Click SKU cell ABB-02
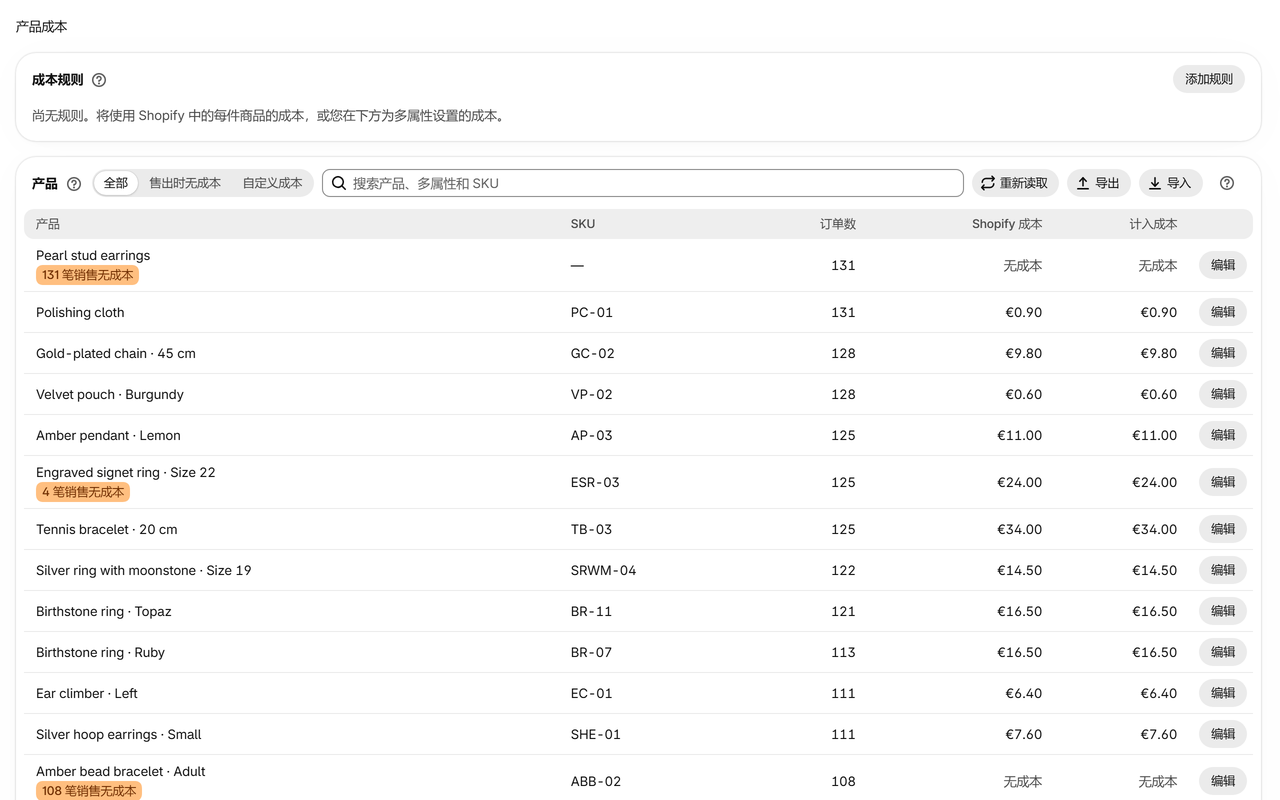The width and height of the screenshot is (1280, 800). pyautogui.click(x=596, y=781)
